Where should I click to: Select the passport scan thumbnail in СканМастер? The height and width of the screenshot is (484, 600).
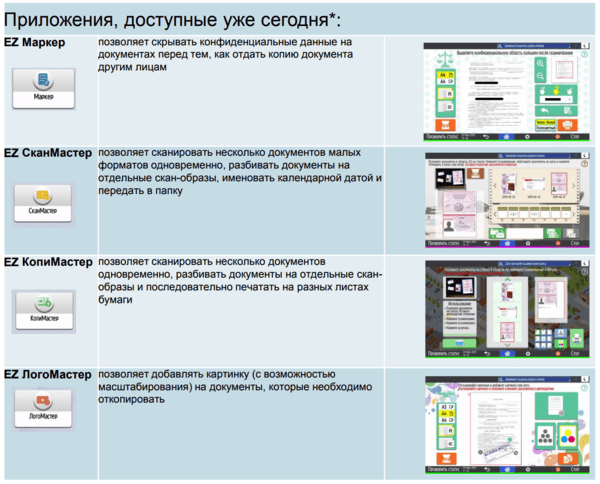[559, 184]
